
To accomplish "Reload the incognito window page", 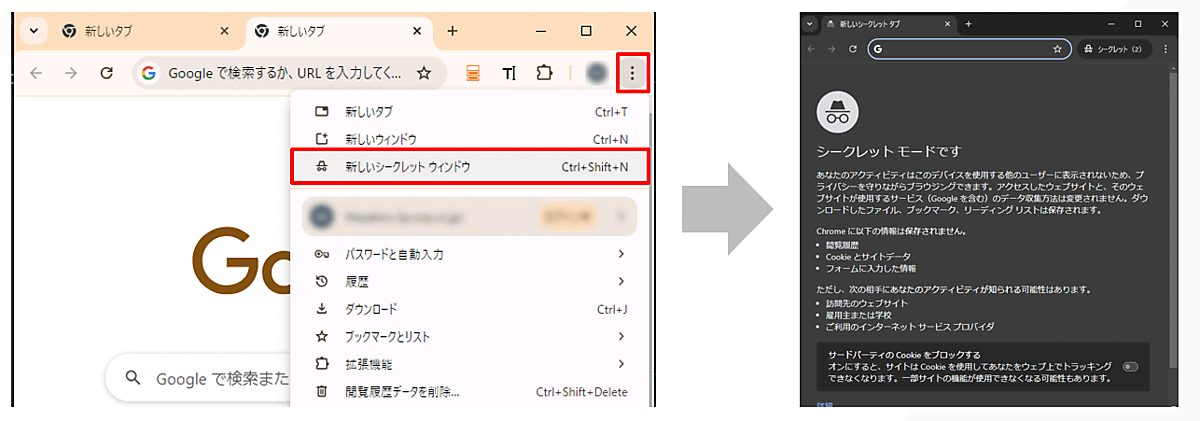I will (x=852, y=48).
